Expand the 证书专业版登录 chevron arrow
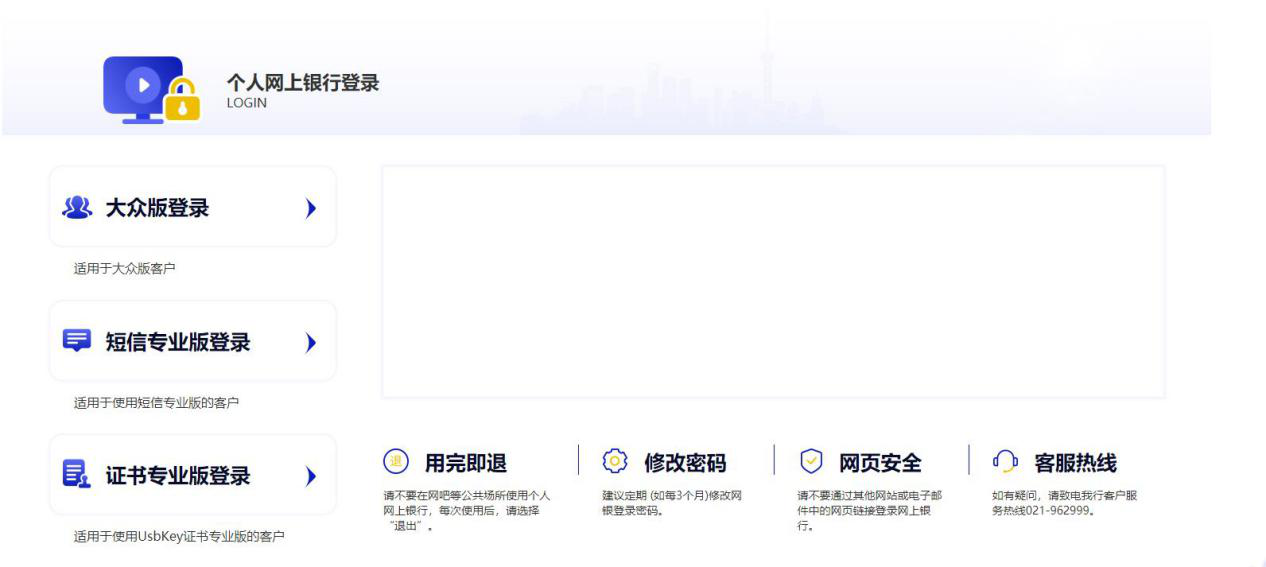Viewport: 1266px width, 567px height. point(310,475)
